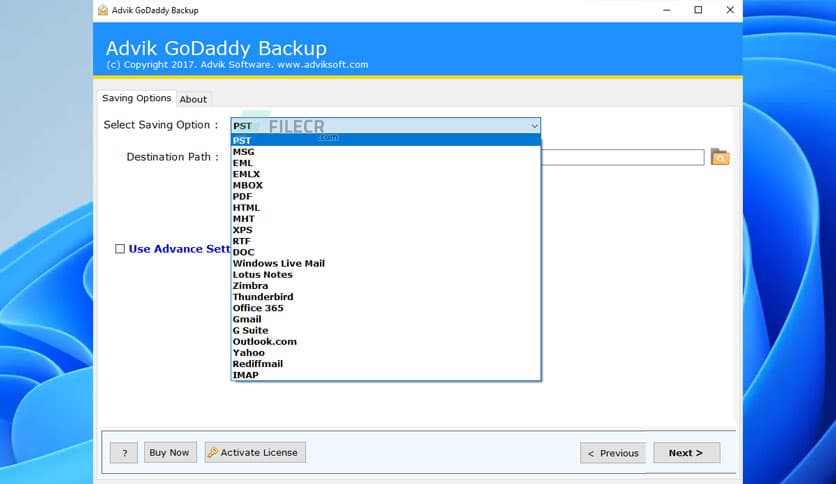The image size is (836, 484).
Task: Select MBOX as the saving option
Action: pos(386,185)
